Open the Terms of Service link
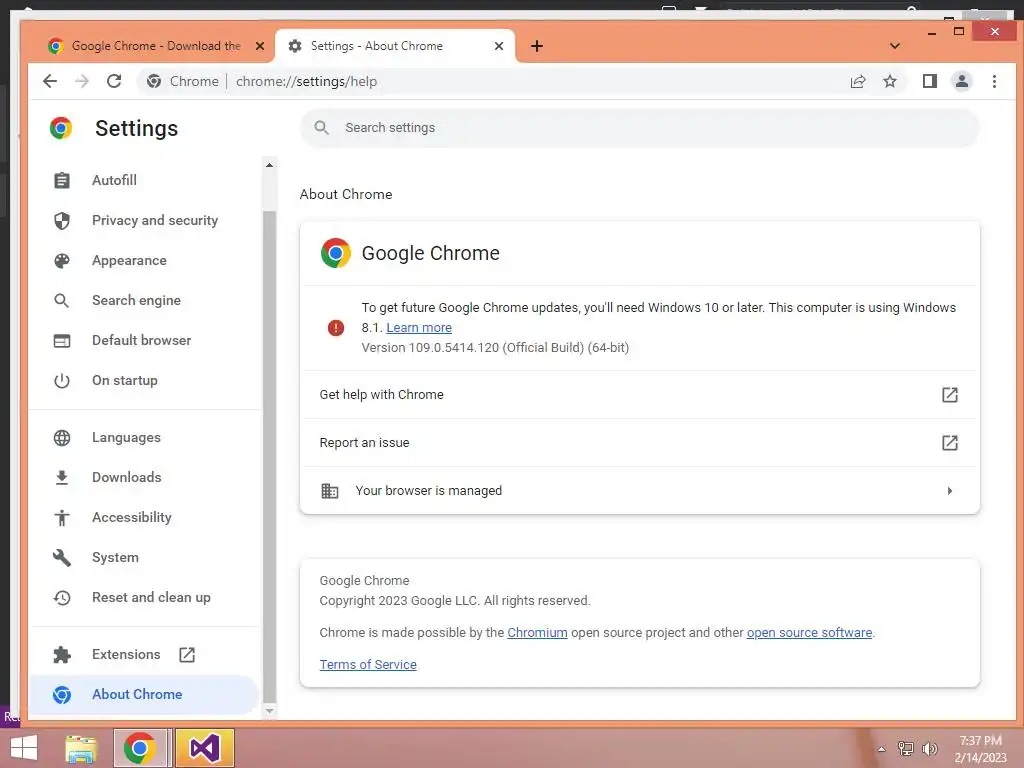1024x768 pixels. [x=368, y=665]
